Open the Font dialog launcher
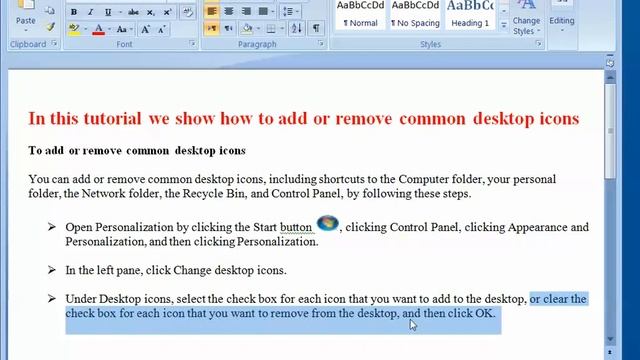Screen dimensions: 640x360 pyautogui.click(x=192, y=43)
